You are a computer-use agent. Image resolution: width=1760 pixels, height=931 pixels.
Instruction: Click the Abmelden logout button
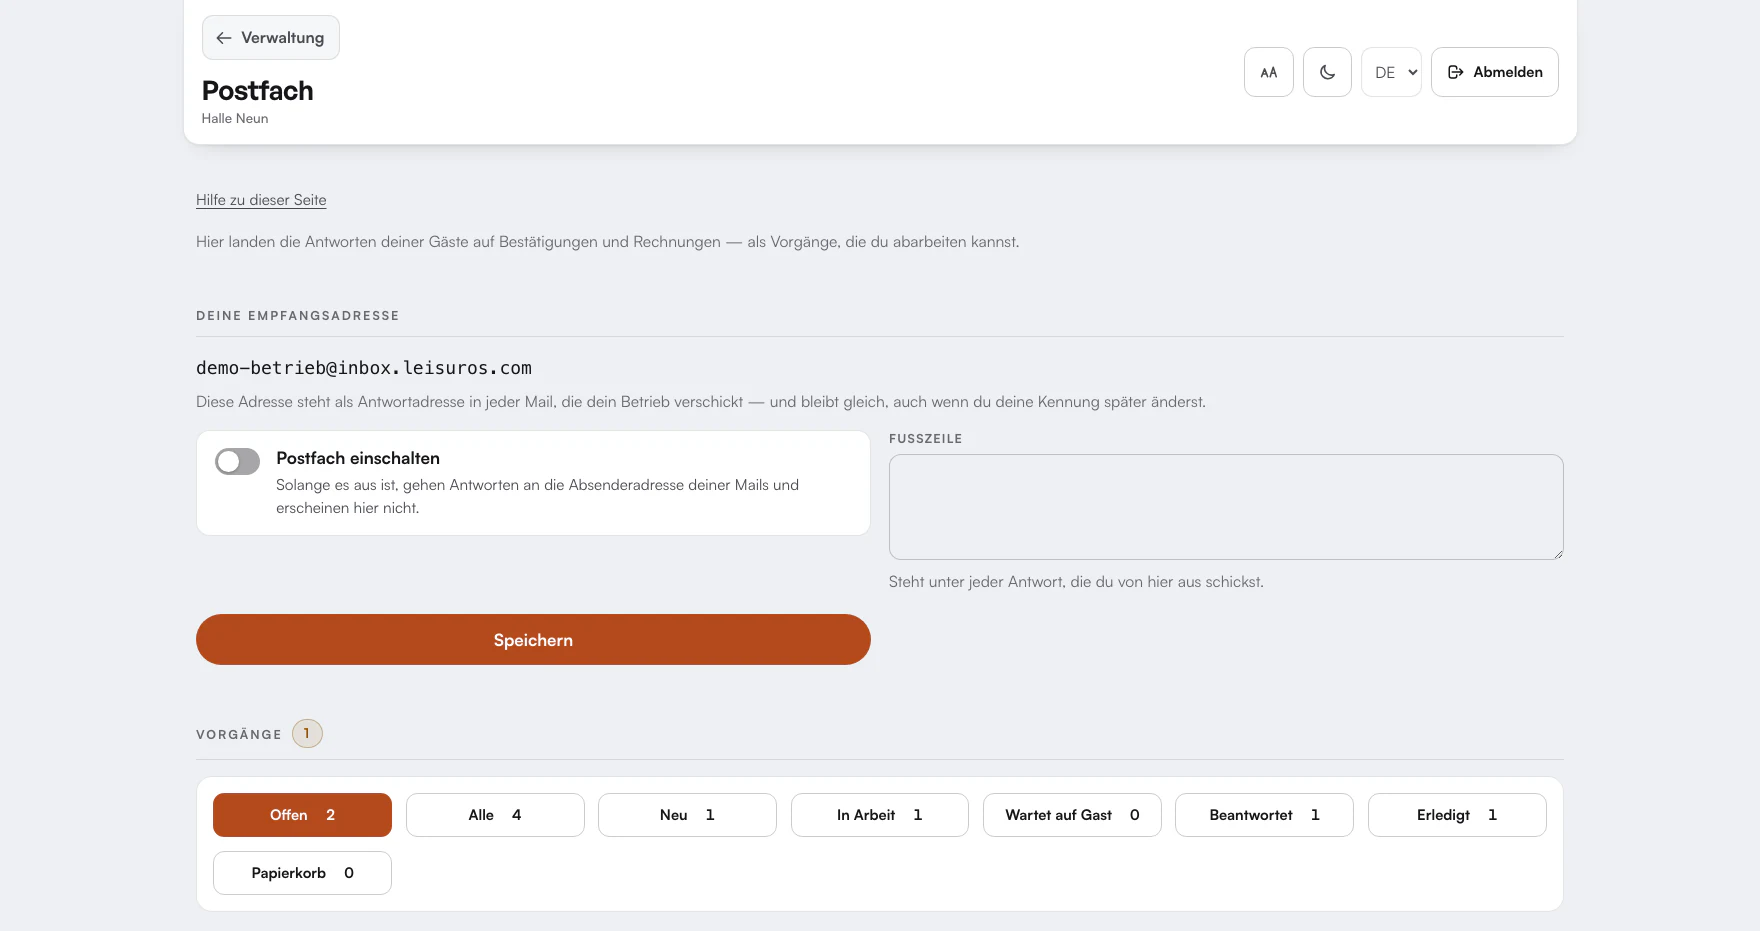[1494, 72]
